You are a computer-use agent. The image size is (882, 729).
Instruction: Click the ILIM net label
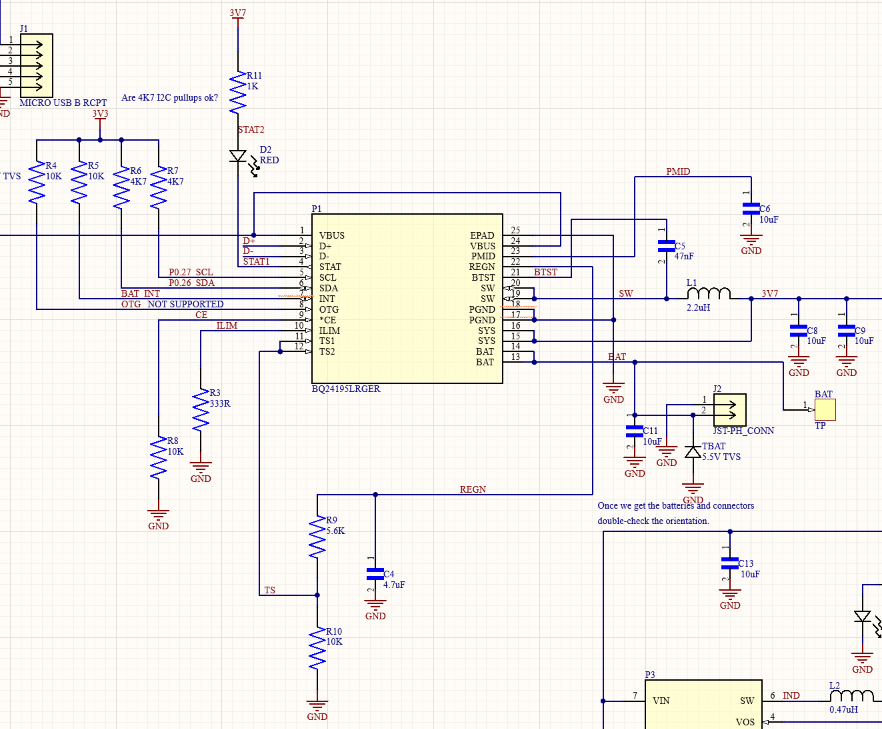coord(227,326)
